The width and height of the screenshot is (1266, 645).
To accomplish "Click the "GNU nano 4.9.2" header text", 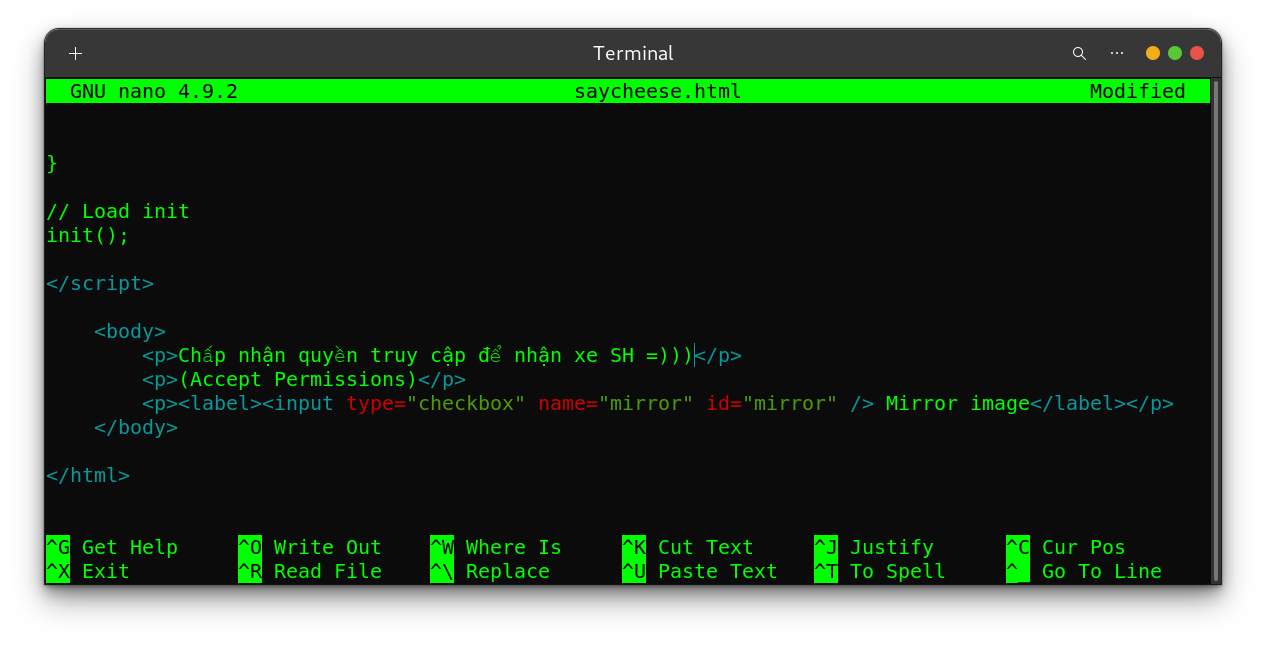I will [x=154, y=91].
